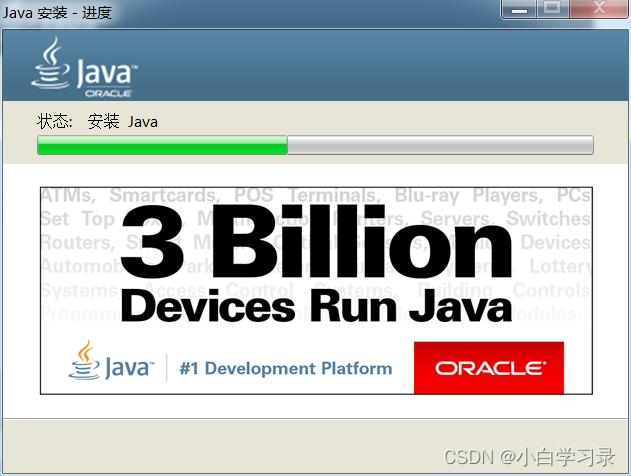Click the Java Oracle logo in header
631x476 pixels.
84,67
